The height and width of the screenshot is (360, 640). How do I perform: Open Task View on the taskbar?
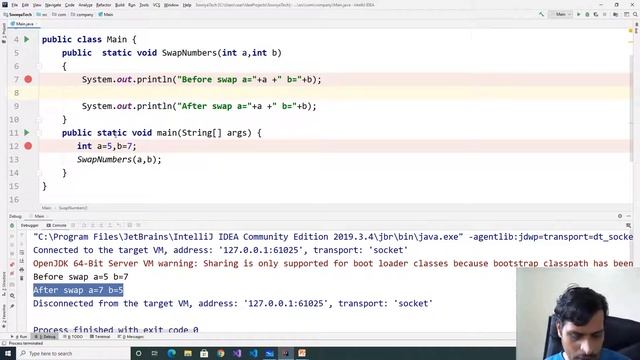click(155, 353)
